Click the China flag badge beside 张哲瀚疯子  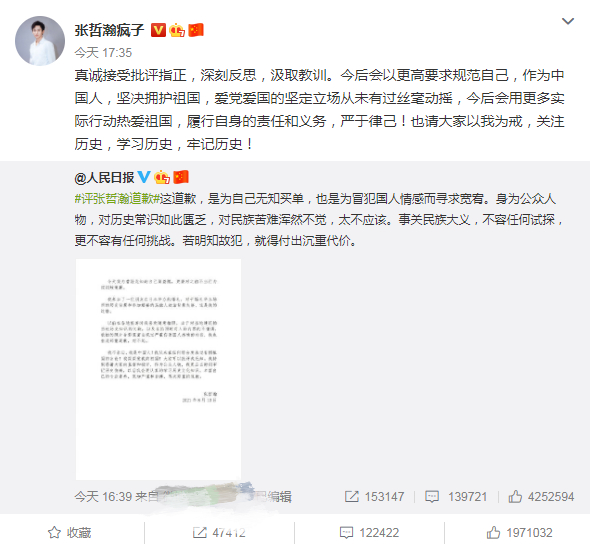pyautogui.click(x=196, y=30)
